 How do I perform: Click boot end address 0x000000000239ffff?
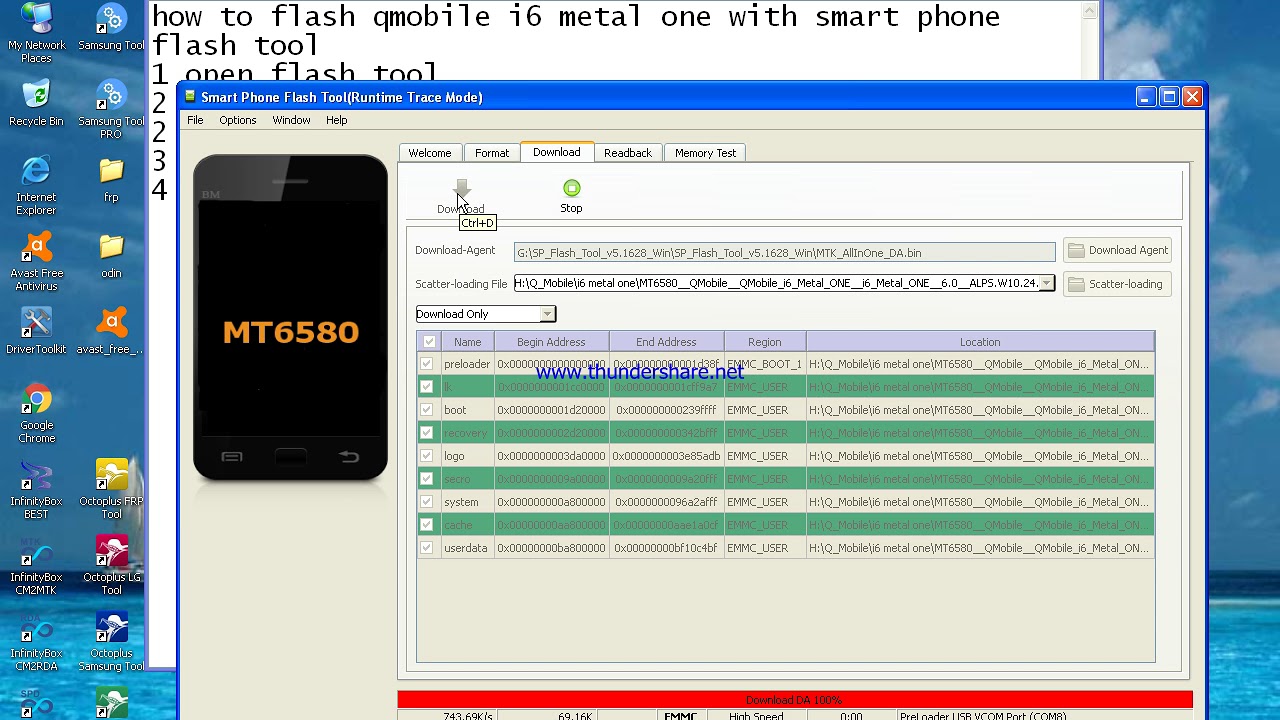pos(666,410)
